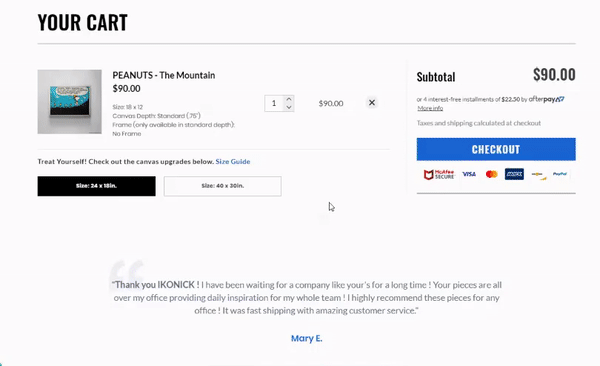Image resolution: width=600 pixels, height=366 pixels.
Task: Select the Size: 40 x 30in. upgrade
Action: click(223, 186)
